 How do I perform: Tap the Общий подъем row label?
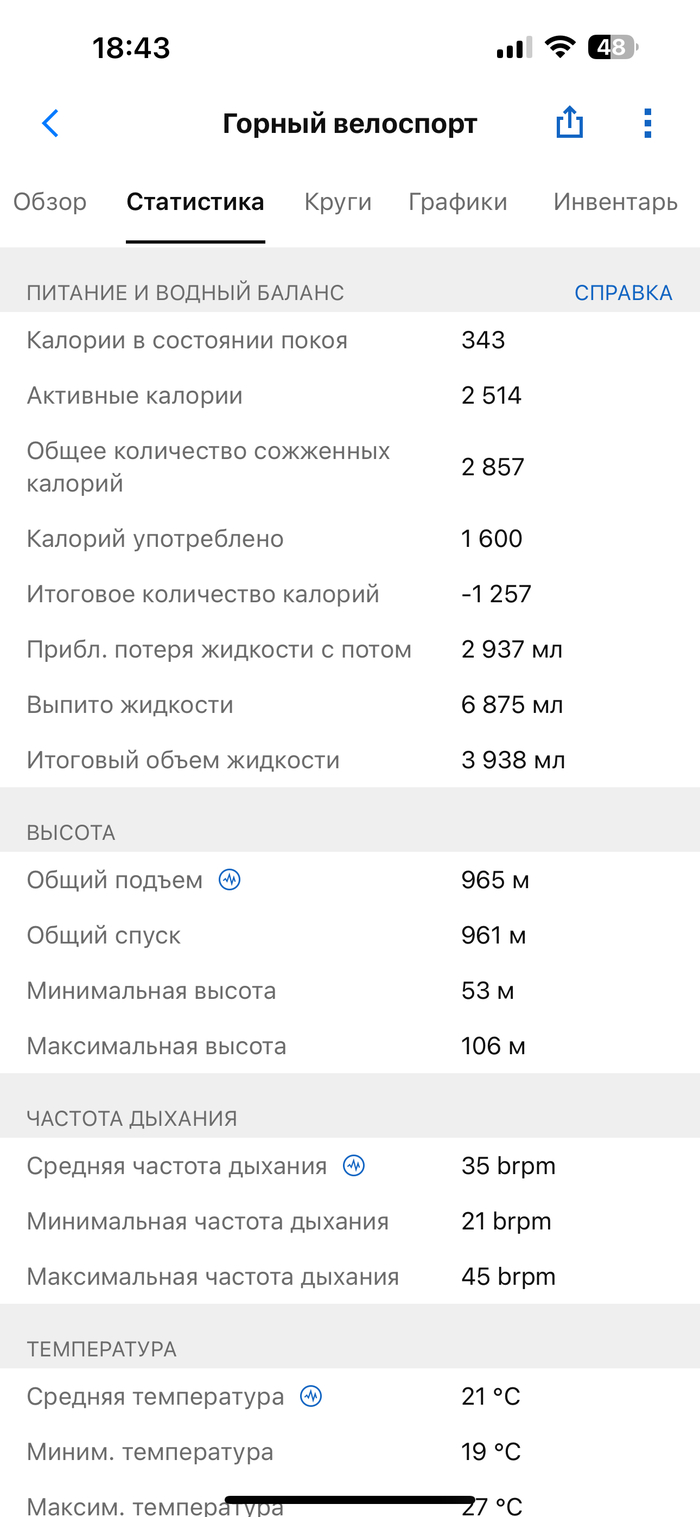pyautogui.click(x=114, y=881)
